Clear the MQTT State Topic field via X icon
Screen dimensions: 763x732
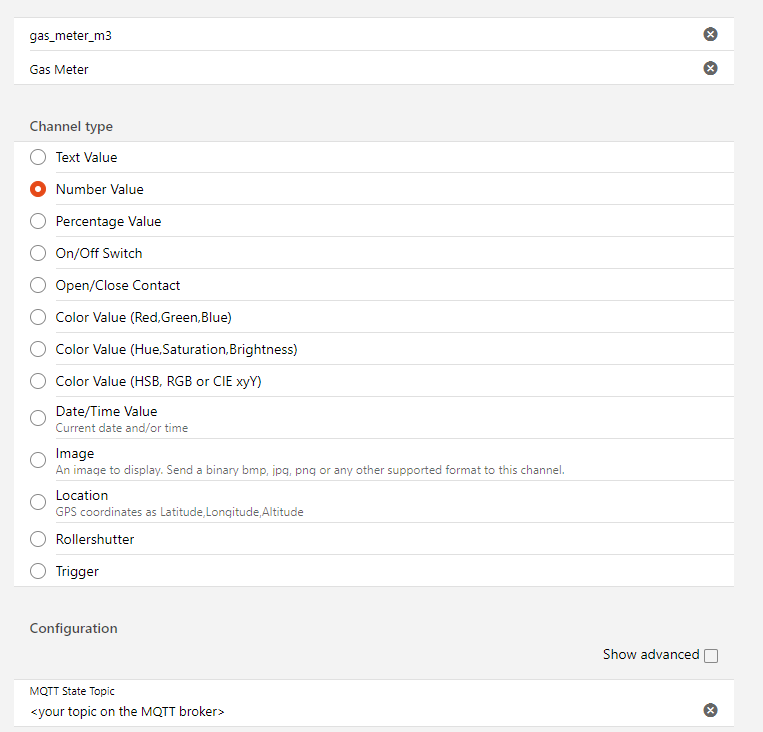tap(710, 710)
